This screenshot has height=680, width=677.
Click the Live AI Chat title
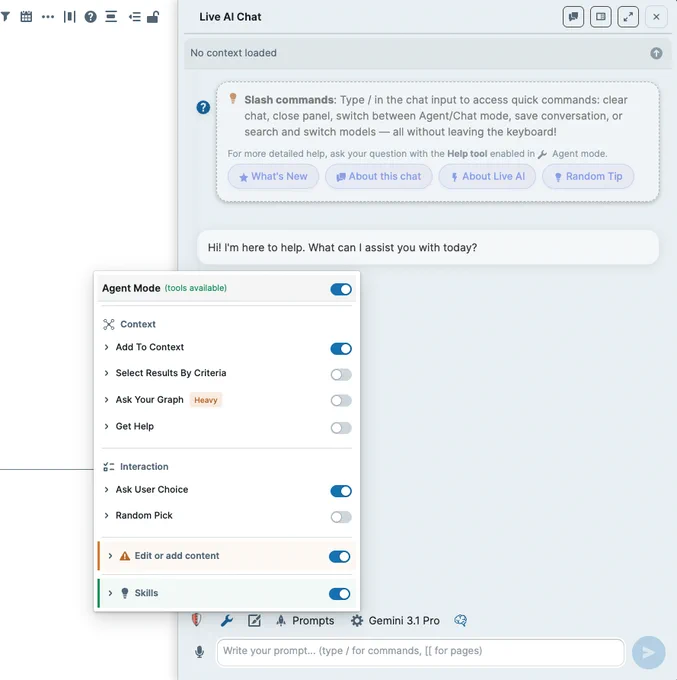tap(230, 17)
